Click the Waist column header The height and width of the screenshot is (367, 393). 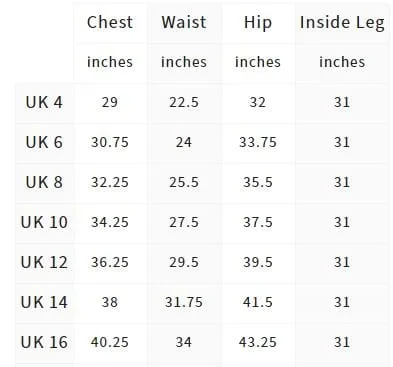184,22
